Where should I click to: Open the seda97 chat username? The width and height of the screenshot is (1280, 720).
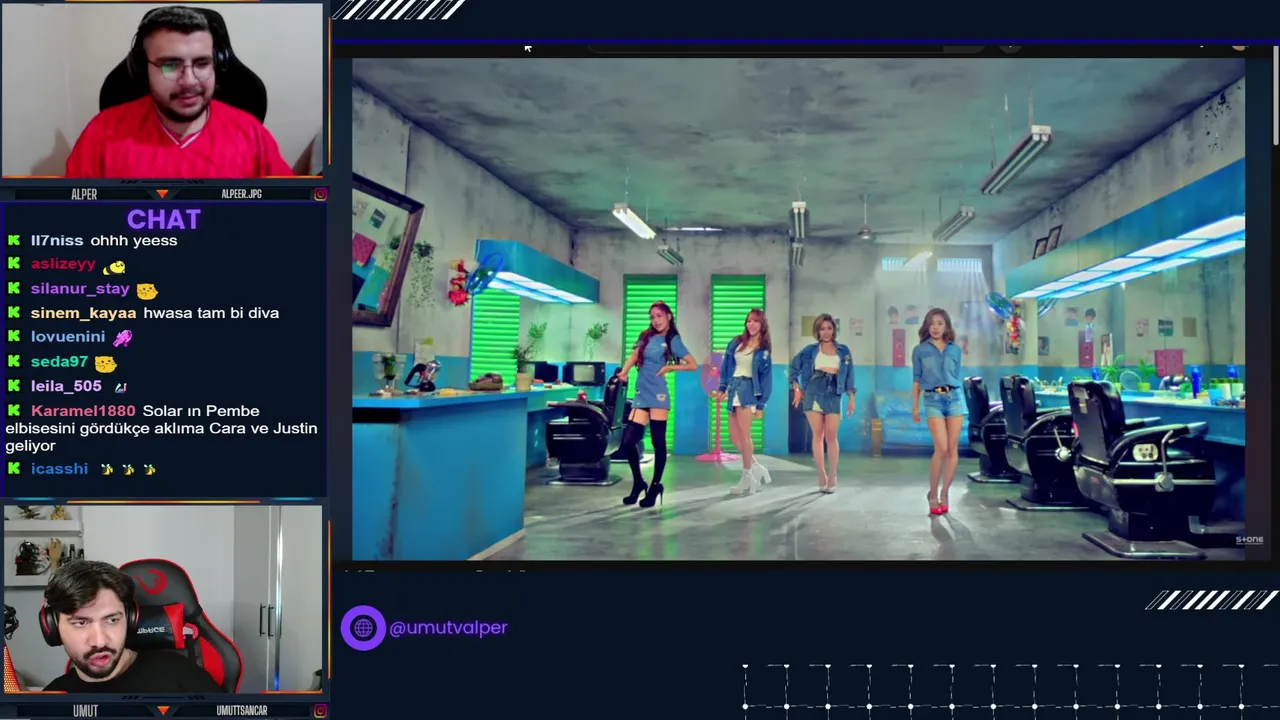click(x=59, y=362)
